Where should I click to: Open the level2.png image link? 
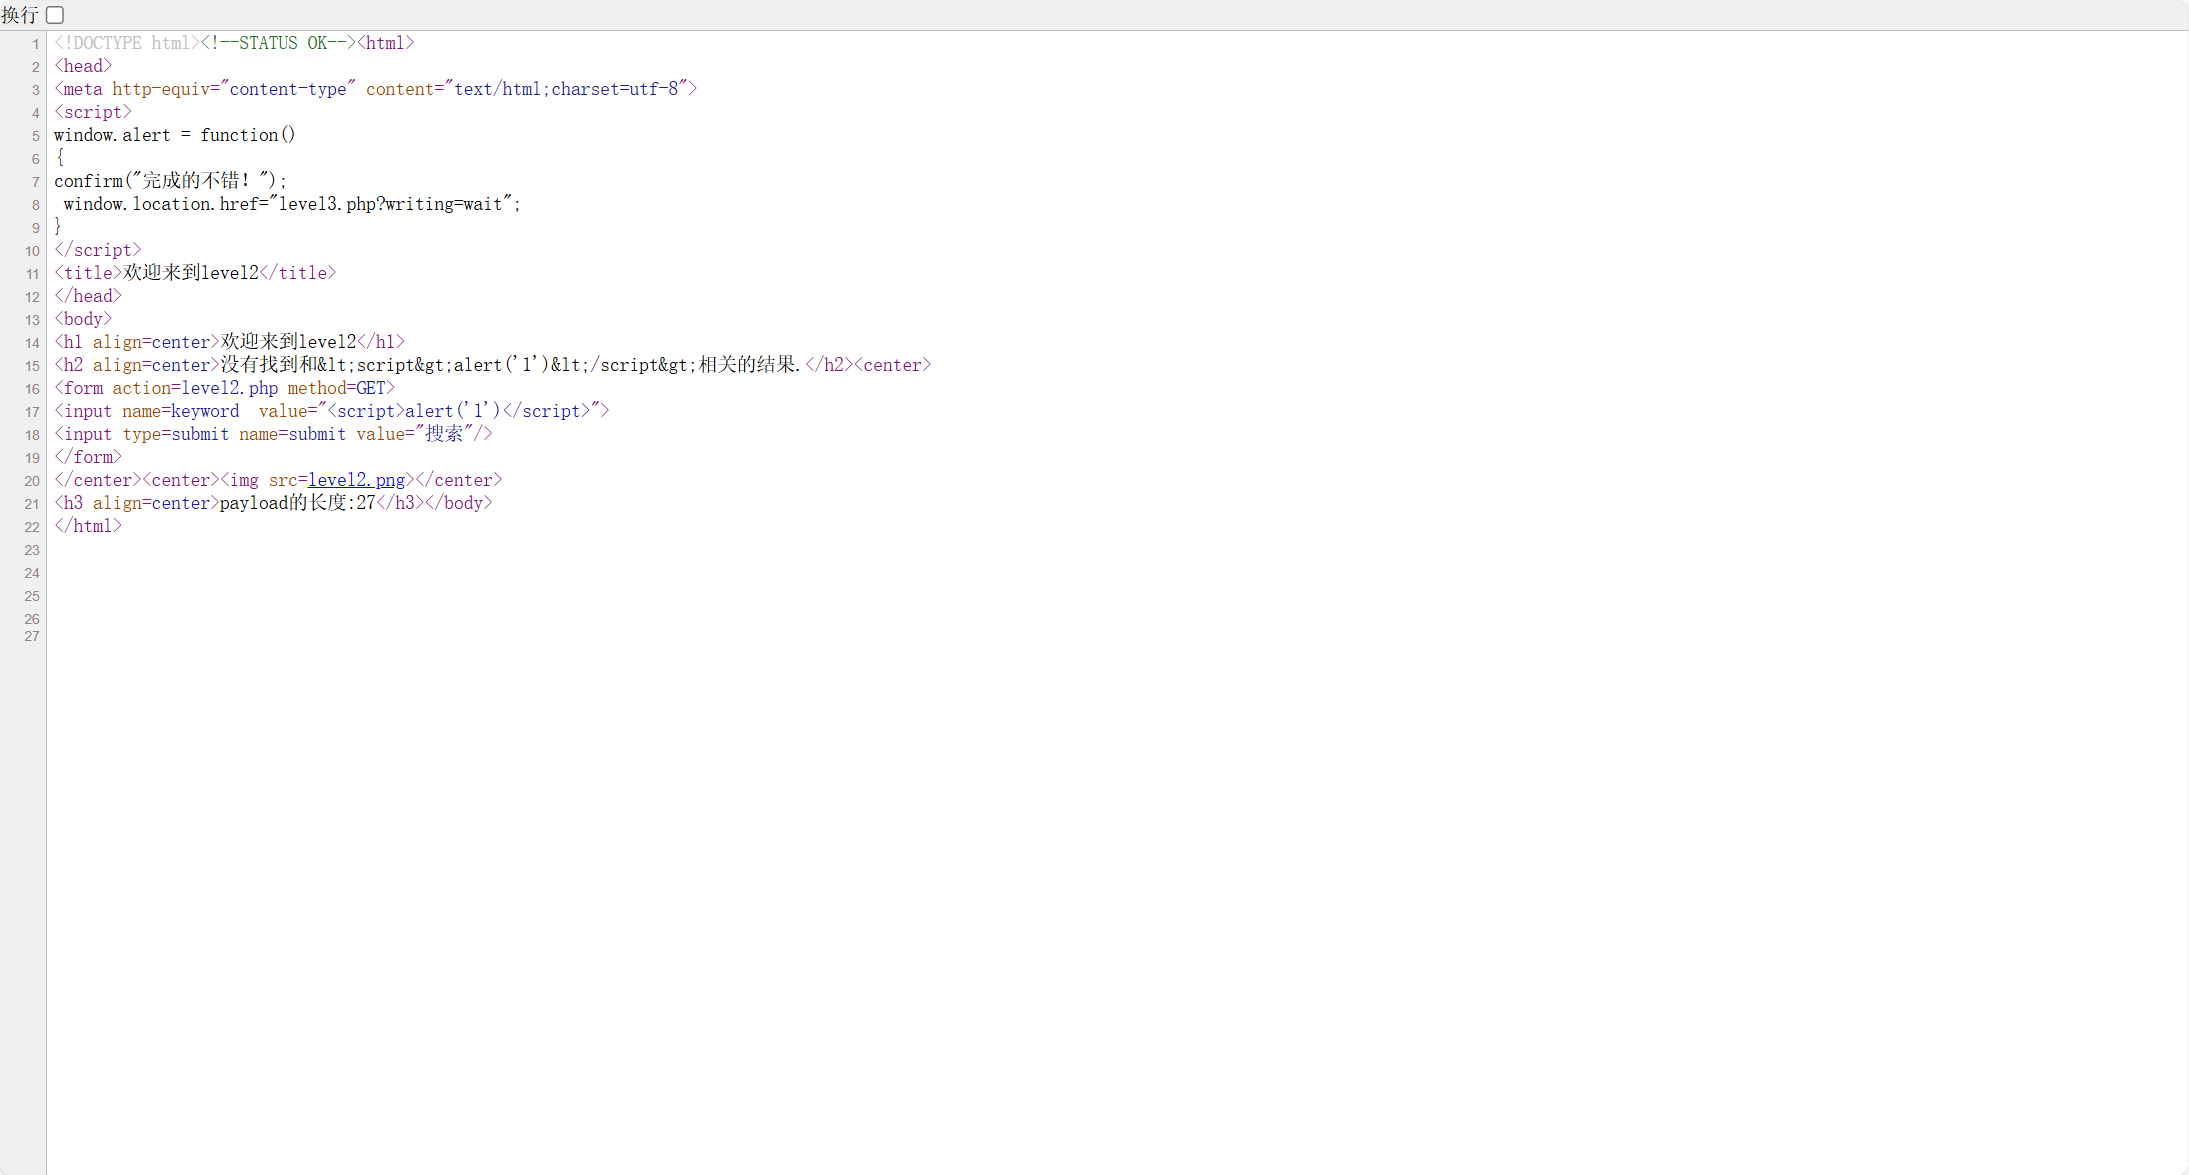point(356,481)
